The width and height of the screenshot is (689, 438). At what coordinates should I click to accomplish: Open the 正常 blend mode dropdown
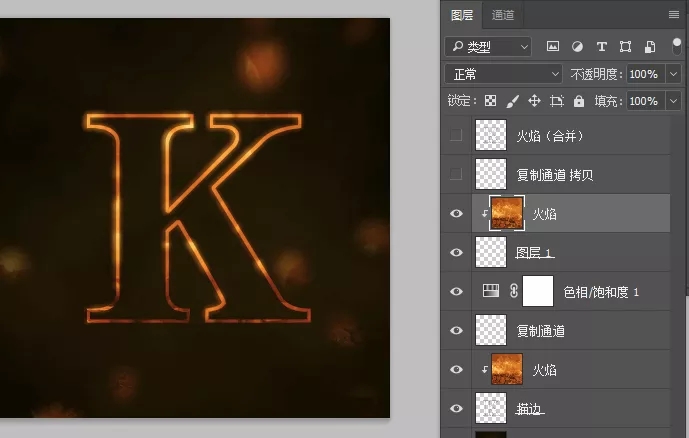(504, 74)
